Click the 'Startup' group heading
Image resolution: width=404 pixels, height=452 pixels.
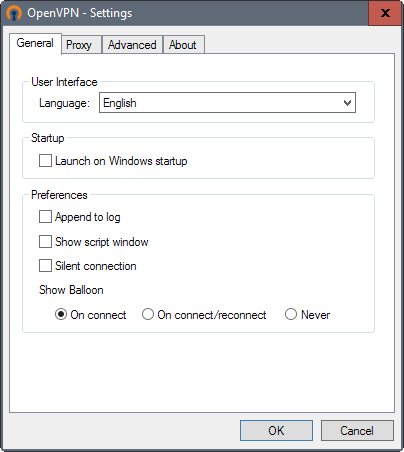click(x=48, y=138)
